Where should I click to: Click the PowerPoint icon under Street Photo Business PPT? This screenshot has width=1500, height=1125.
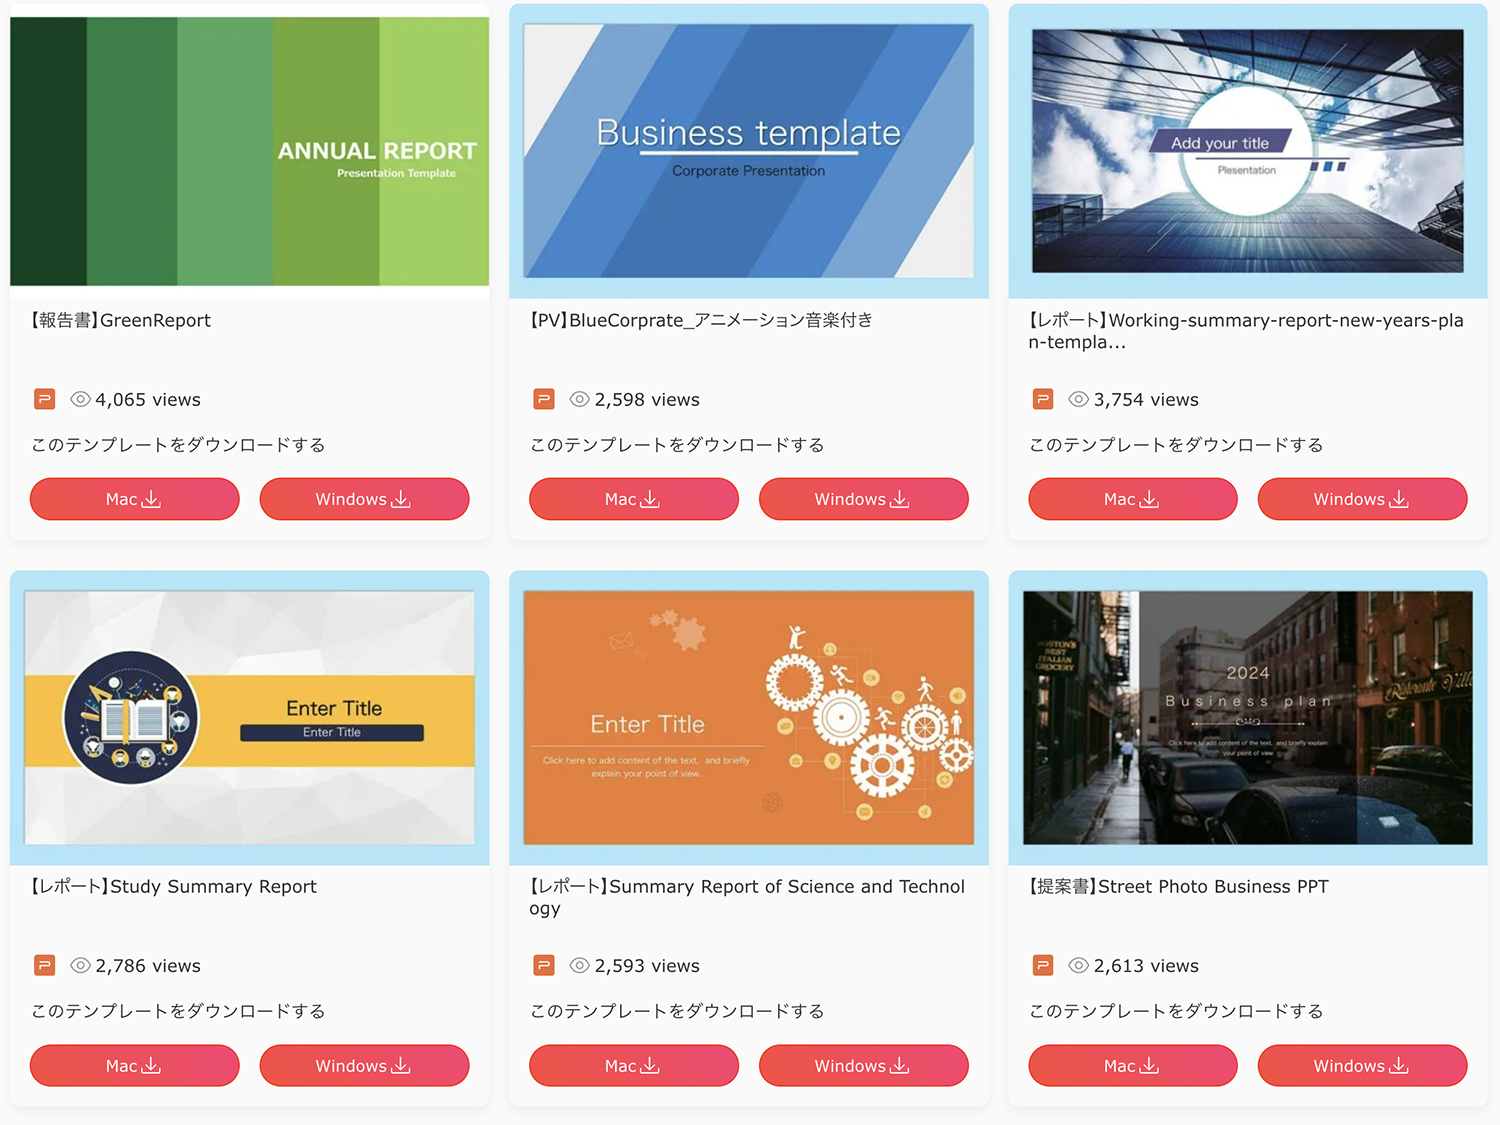tap(1042, 965)
